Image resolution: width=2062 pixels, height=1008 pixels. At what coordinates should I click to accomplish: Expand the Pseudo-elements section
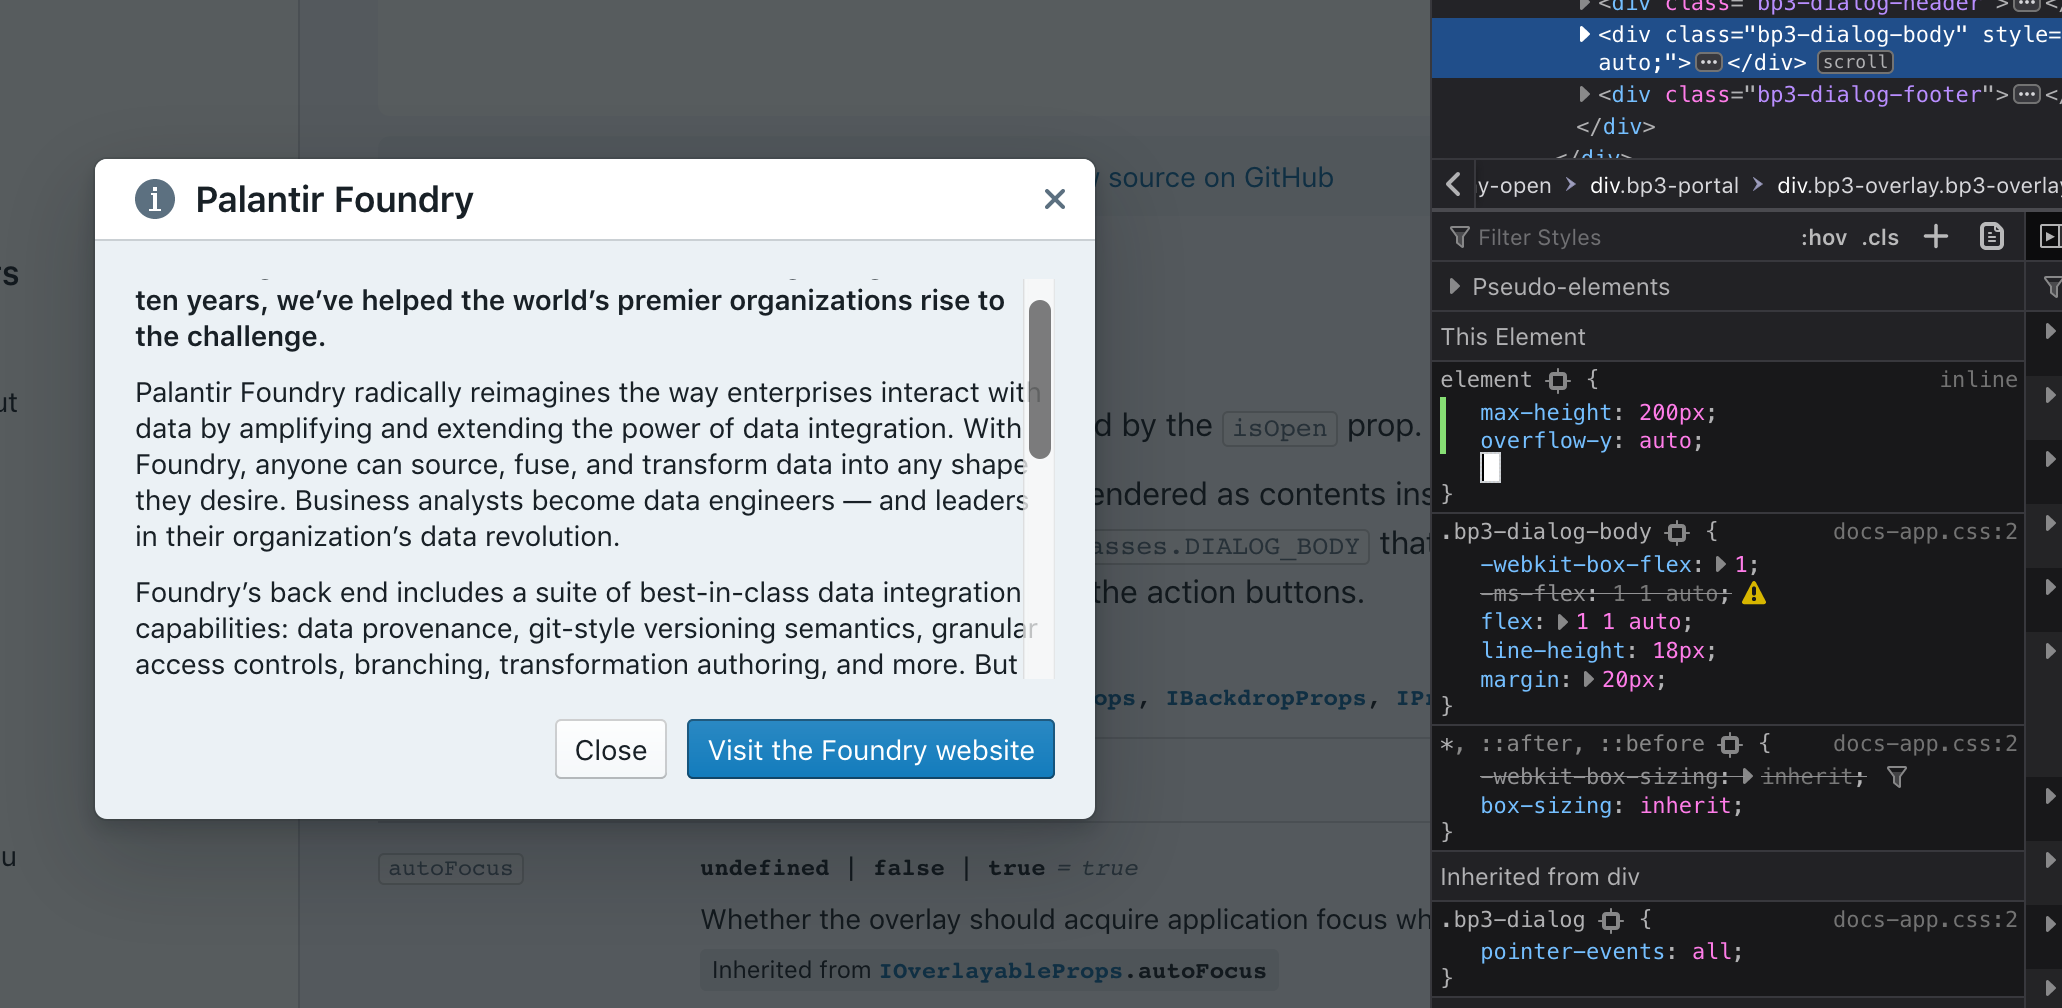click(1455, 286)
